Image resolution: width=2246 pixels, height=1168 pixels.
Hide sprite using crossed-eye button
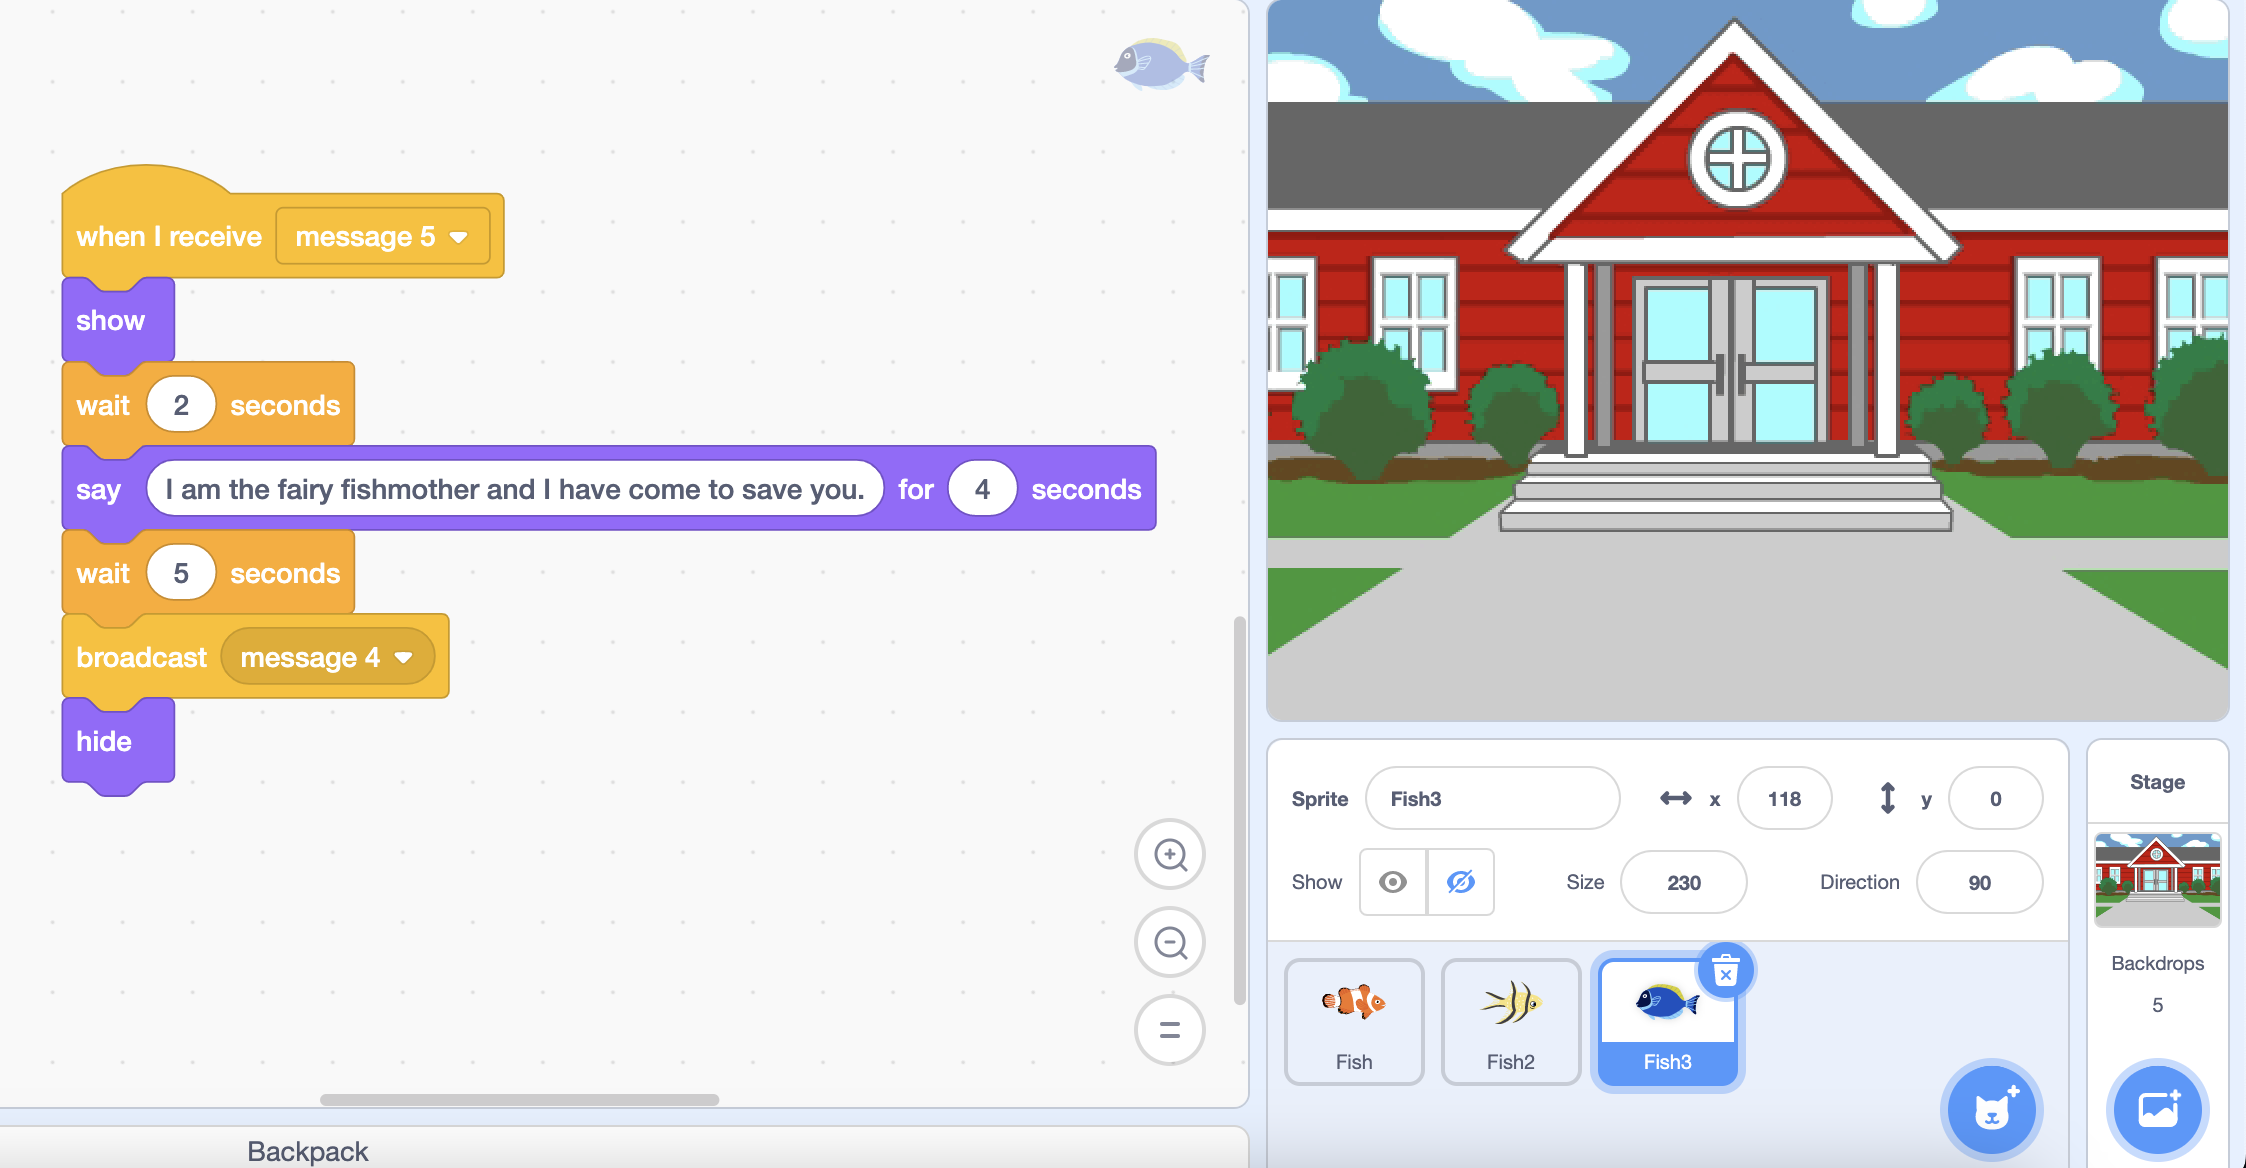[x=1460, y=882]
